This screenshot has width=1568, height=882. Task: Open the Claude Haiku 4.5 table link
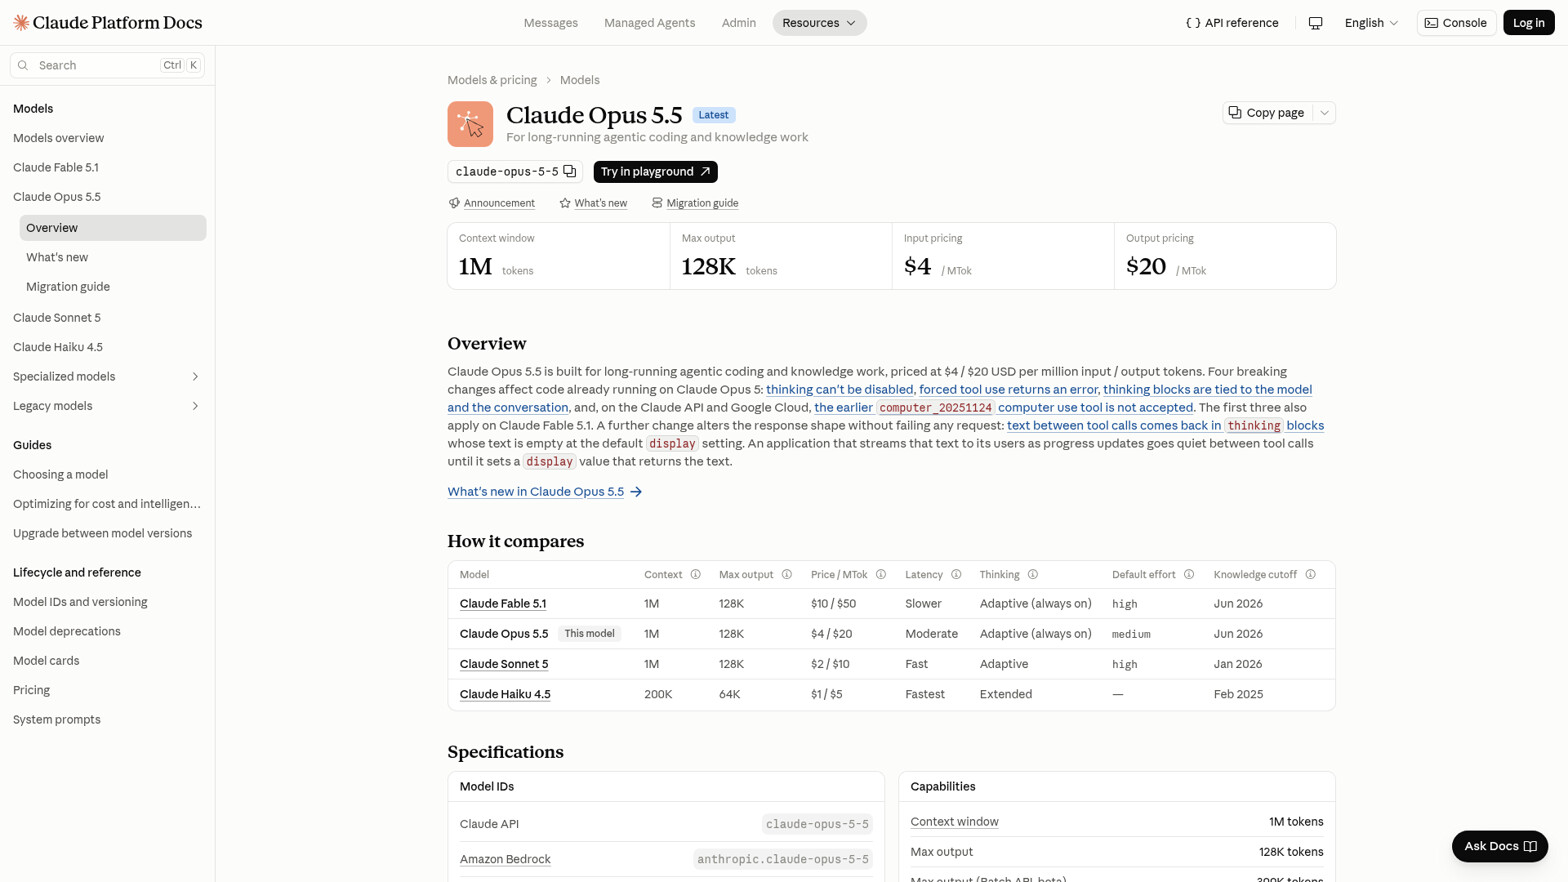pyautogui.click(x=505, y=694)
